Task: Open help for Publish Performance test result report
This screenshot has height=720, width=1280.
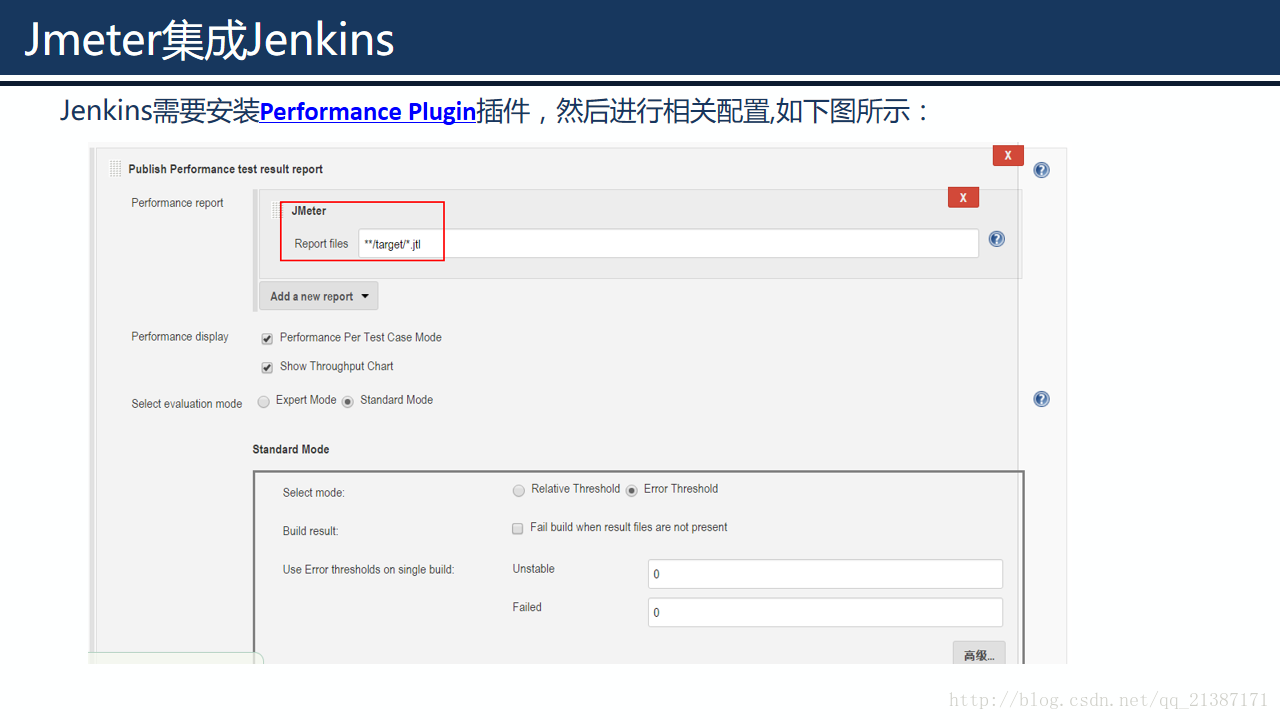Action: pos(1041,170)
